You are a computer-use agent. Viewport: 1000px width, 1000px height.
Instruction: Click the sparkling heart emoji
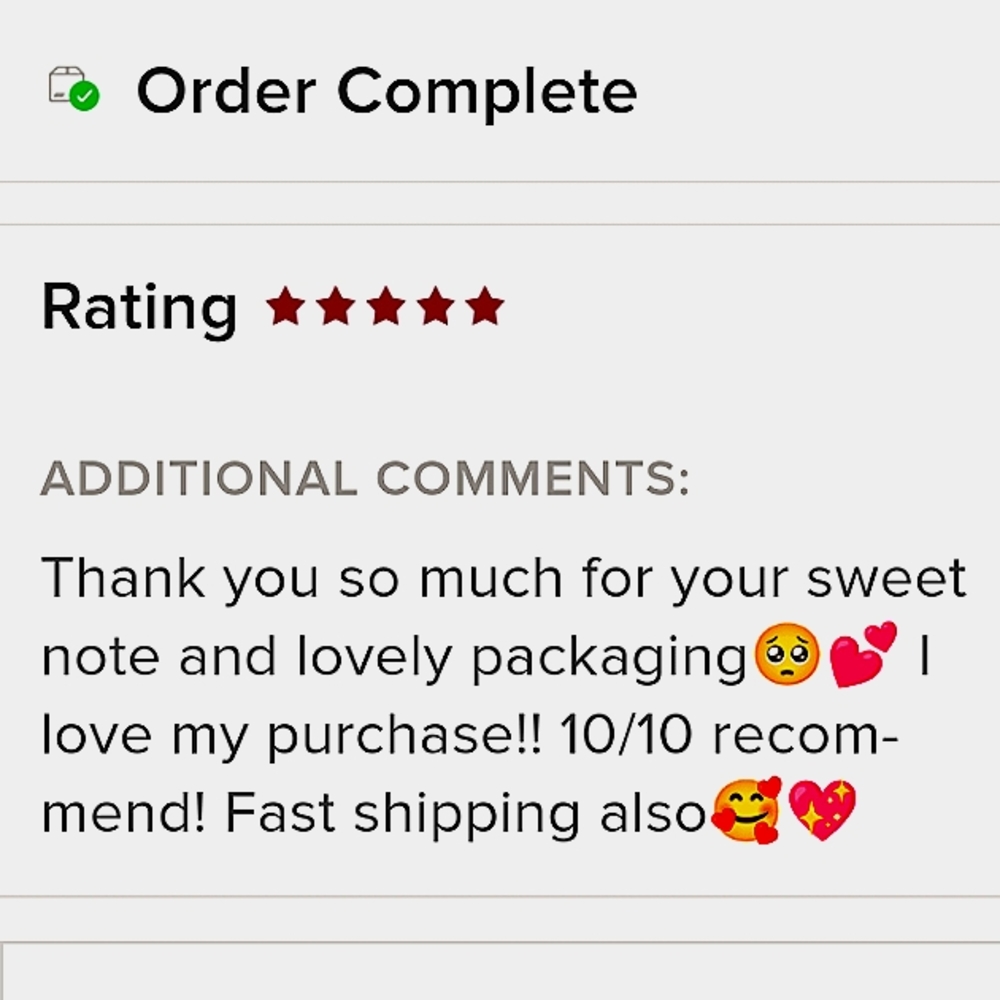822,811
